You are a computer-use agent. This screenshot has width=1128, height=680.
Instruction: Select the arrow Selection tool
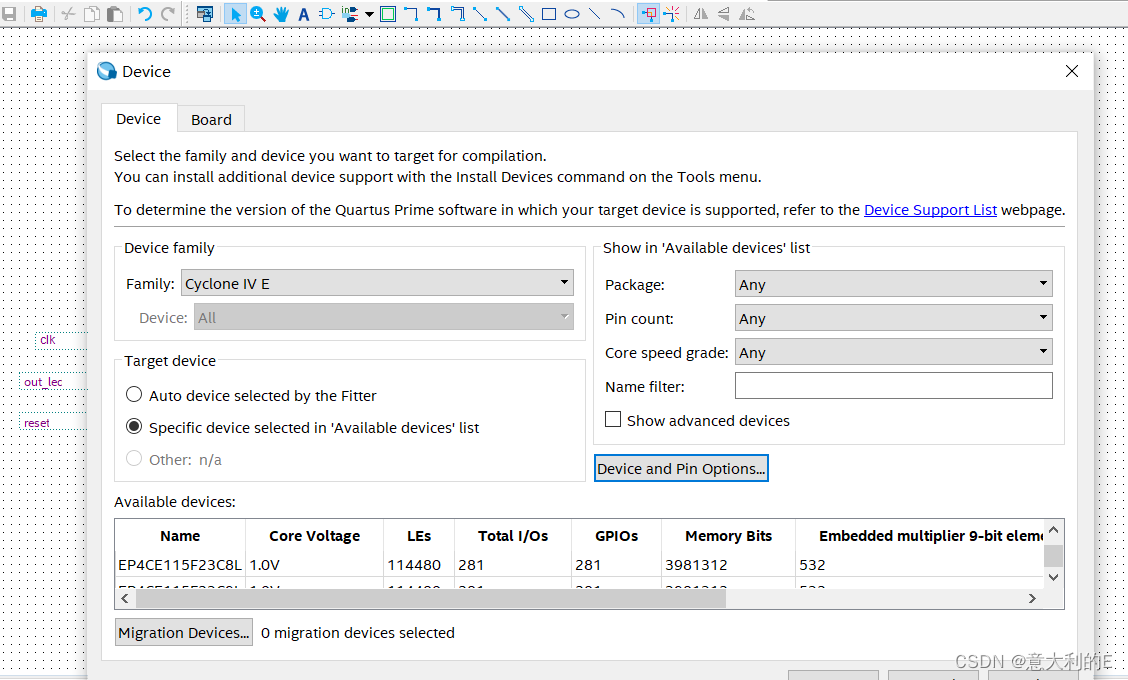[x=235, y=14]
